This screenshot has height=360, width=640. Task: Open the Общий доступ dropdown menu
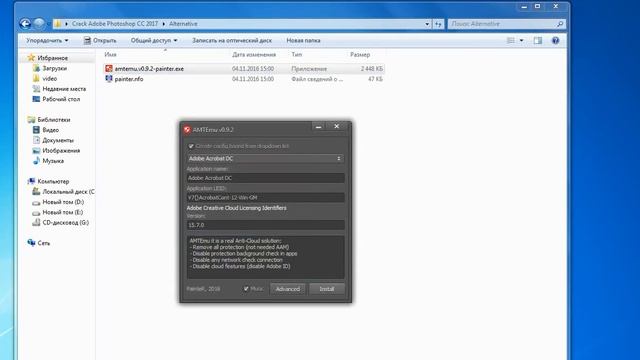pos(154,40)
